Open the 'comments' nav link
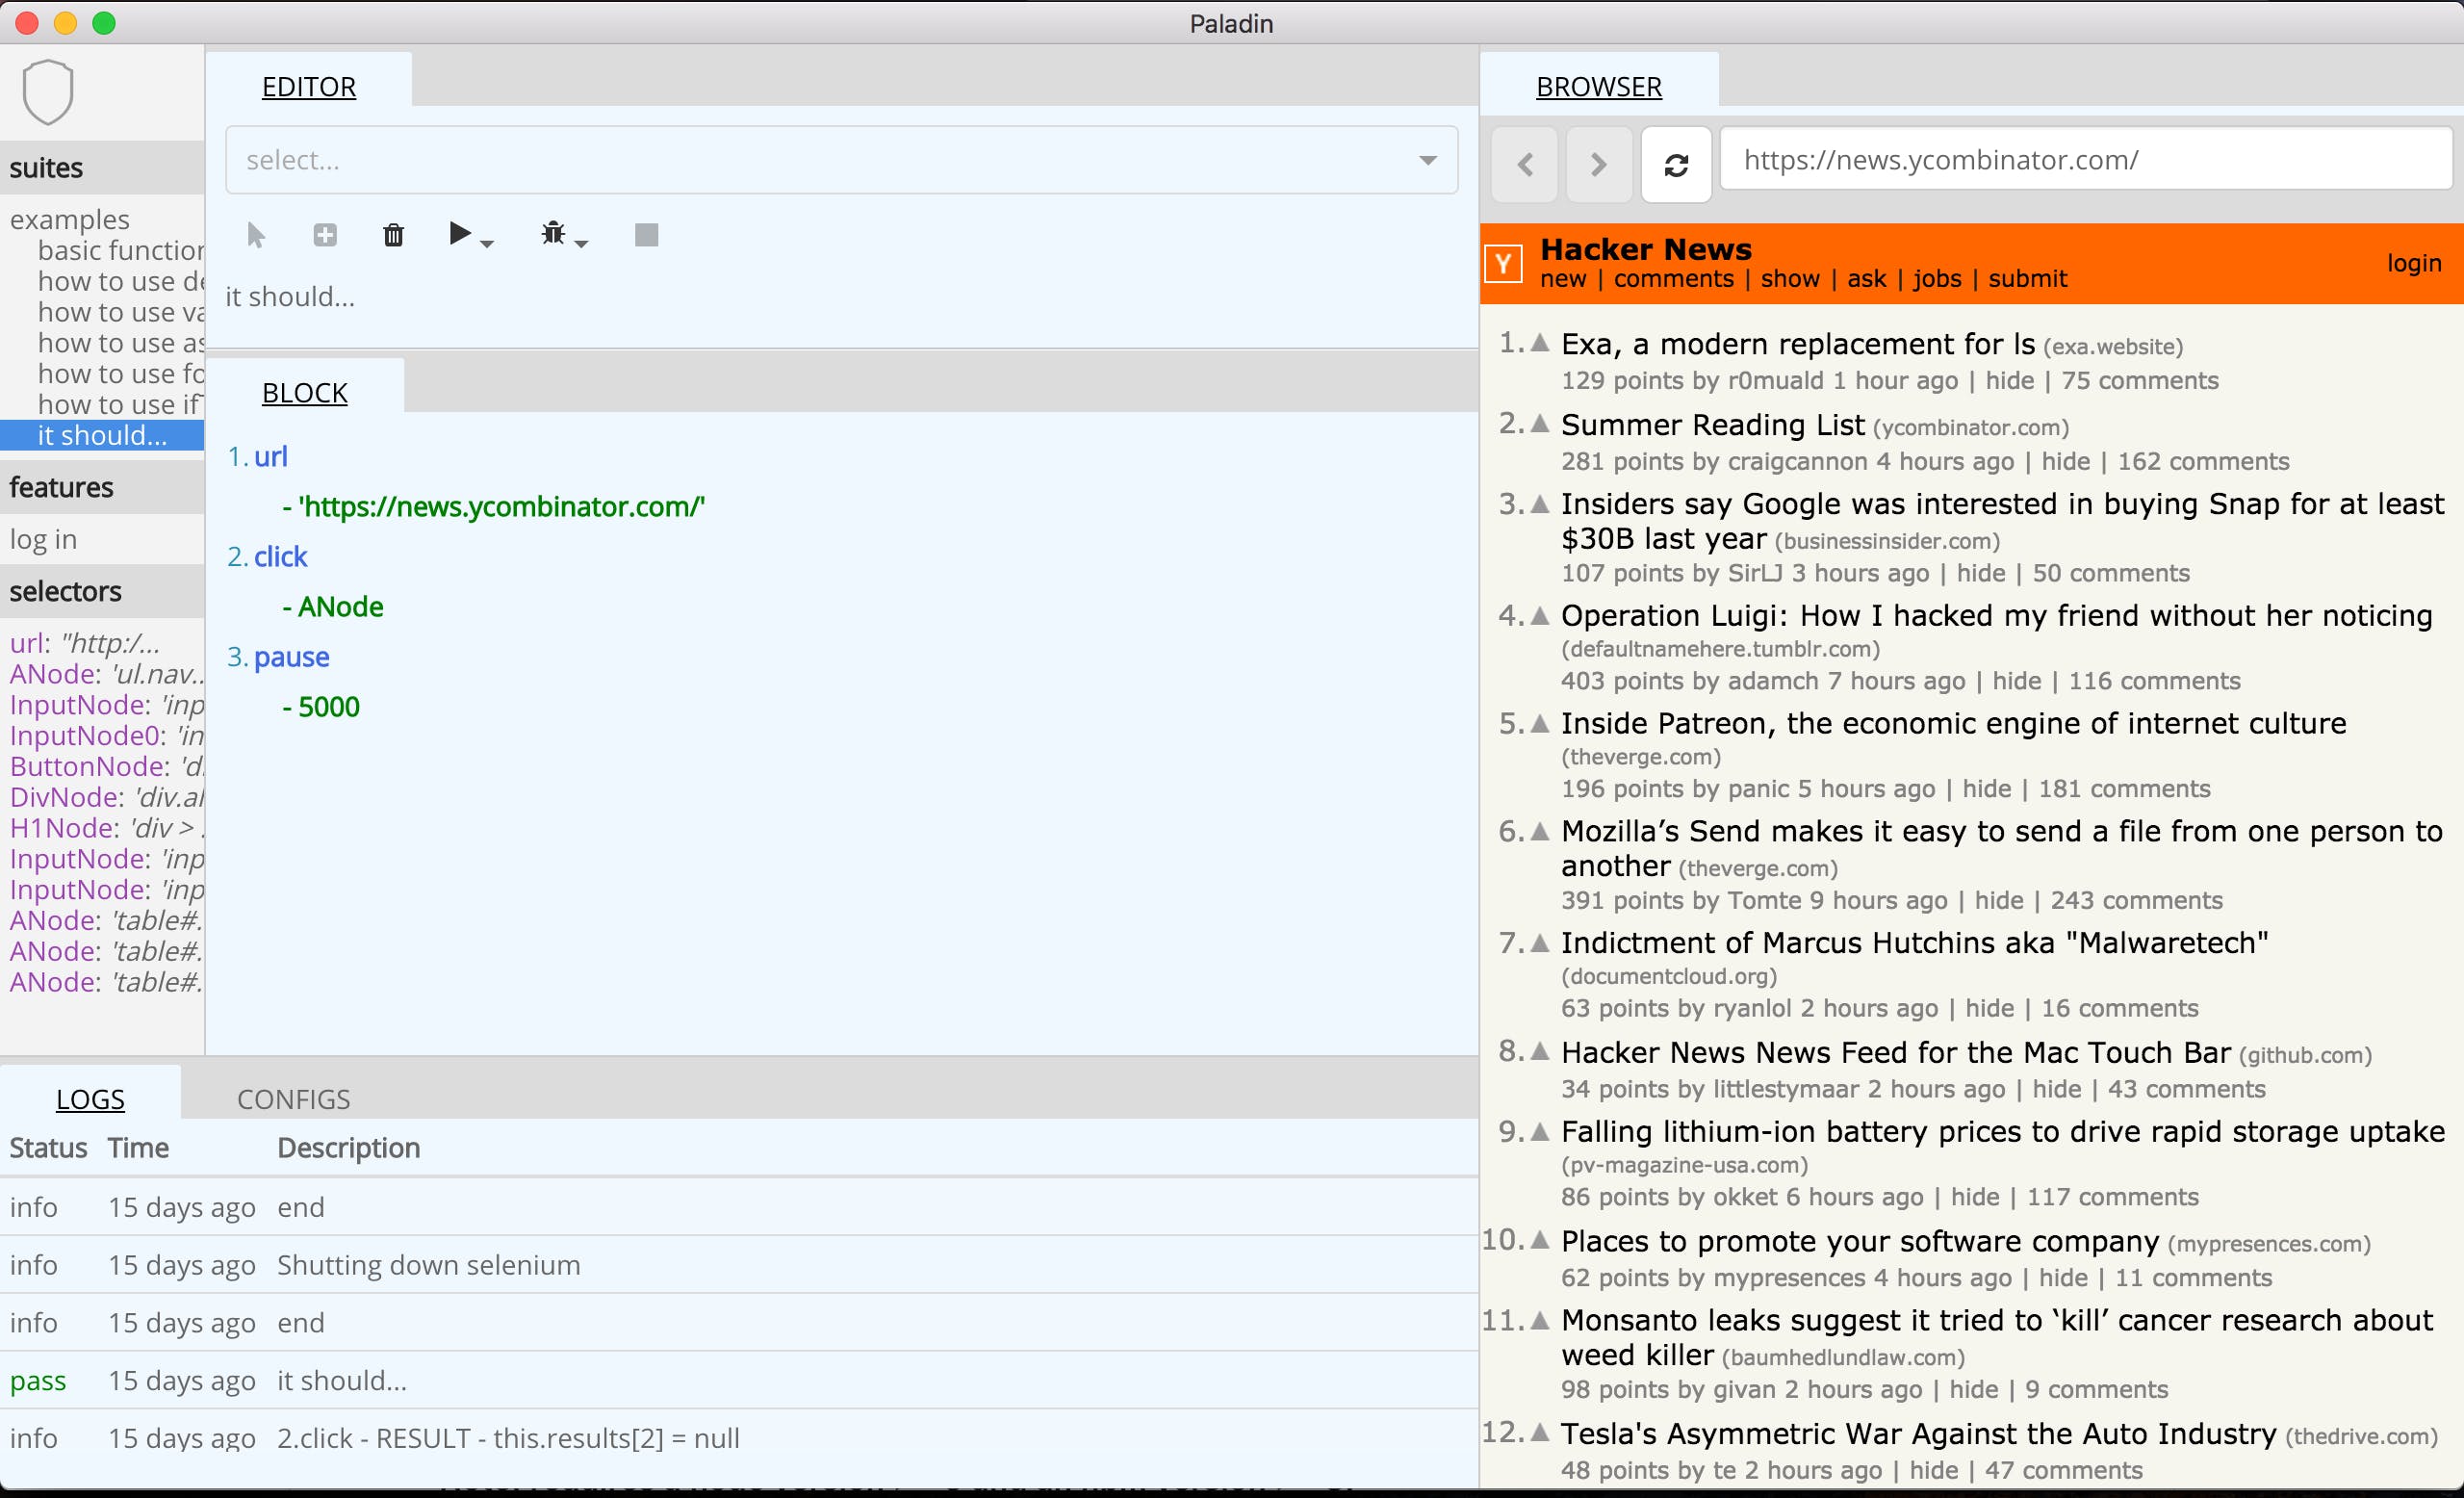Screen dimensions: 2464x1498 coord(1673,279)
